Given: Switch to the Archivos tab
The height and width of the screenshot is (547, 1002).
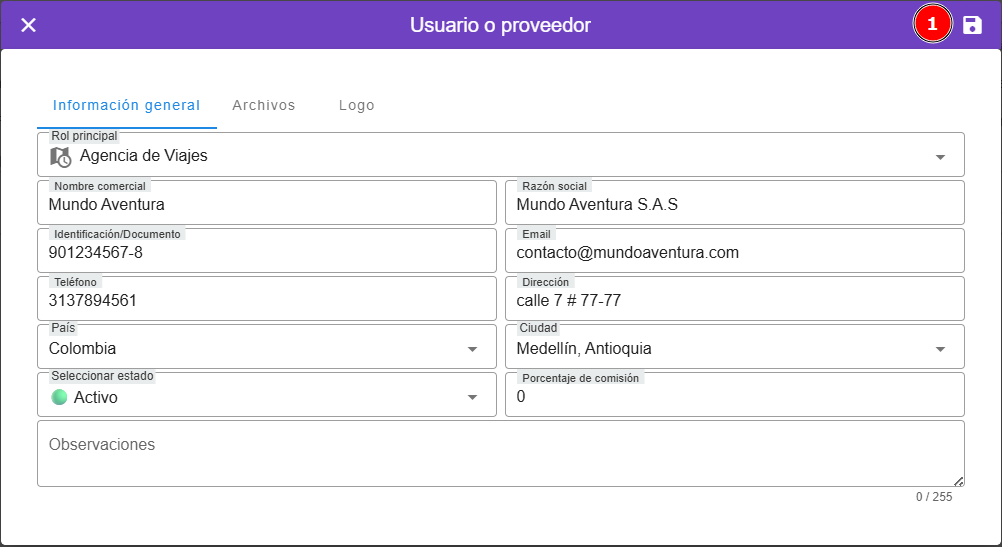Looking at the screenshot, I should click(x=264, y=105).
